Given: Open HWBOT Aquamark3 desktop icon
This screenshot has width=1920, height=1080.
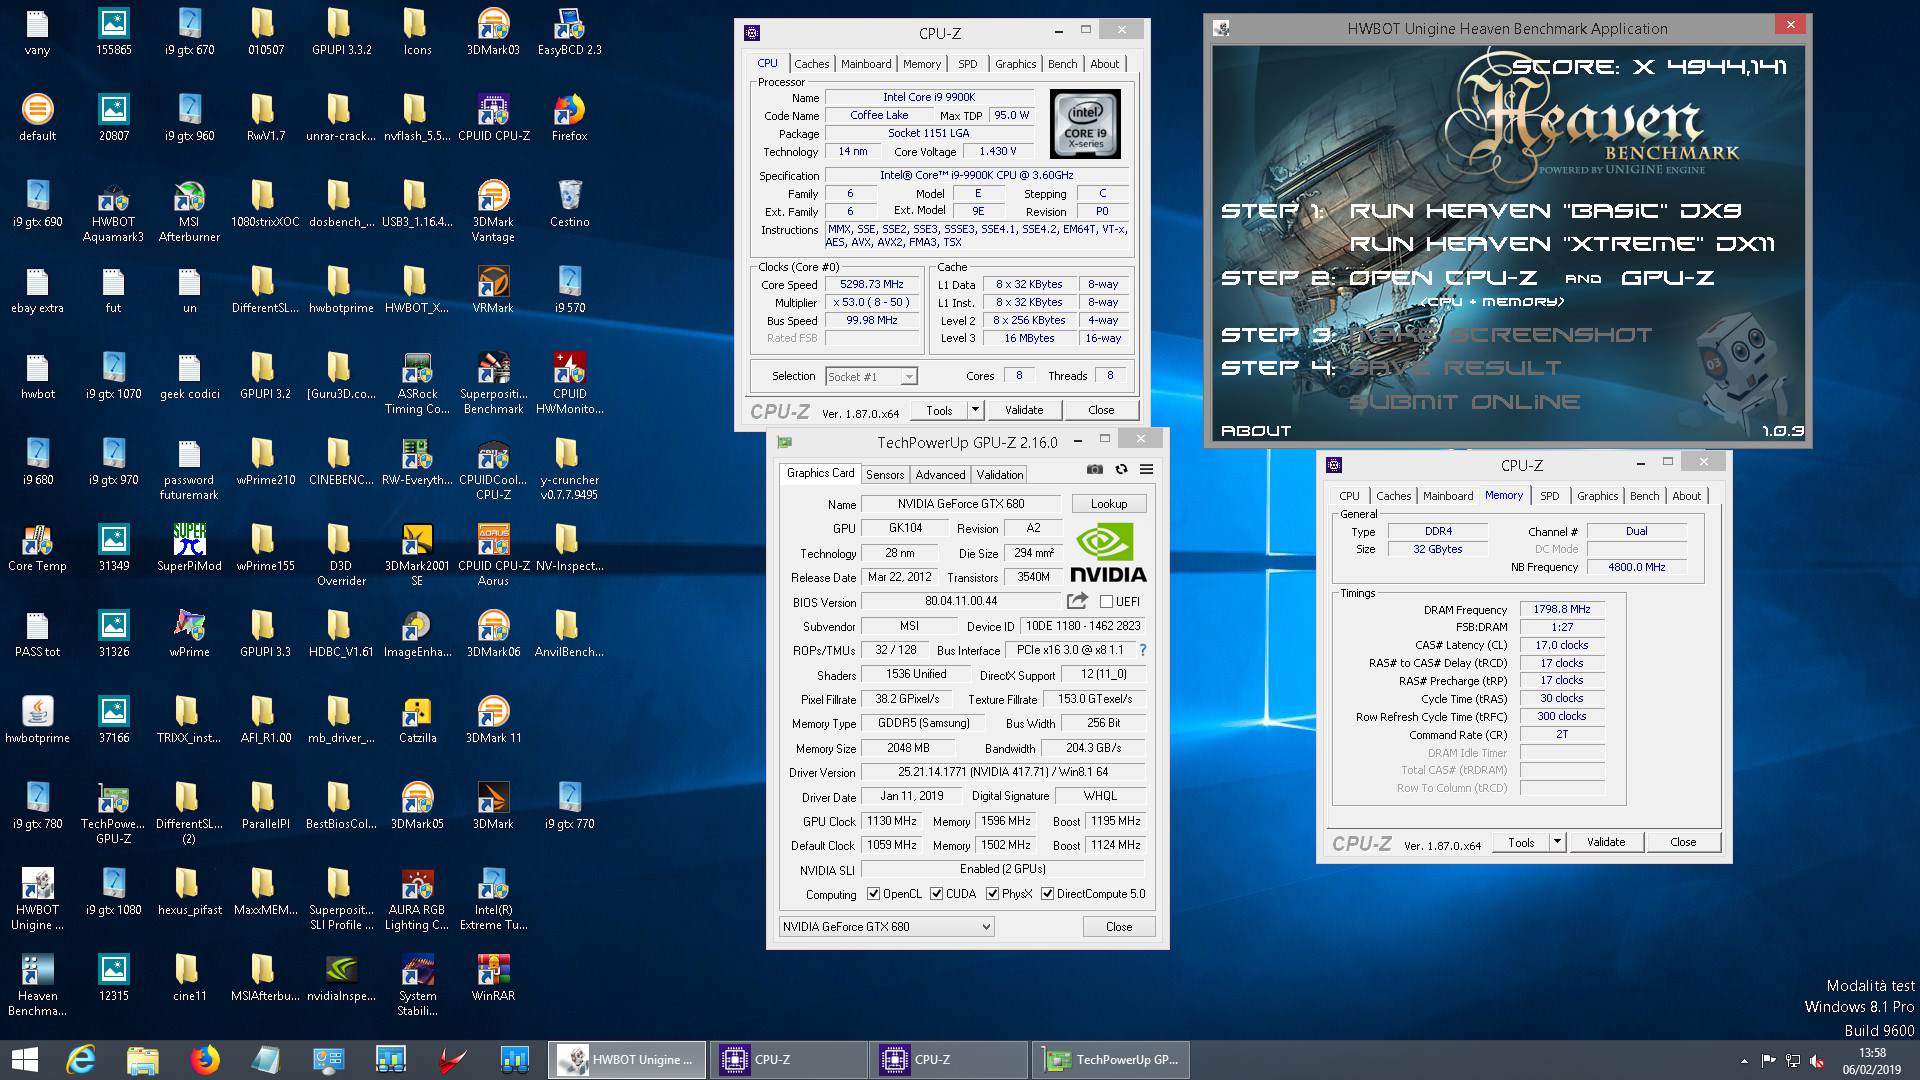Looking at the screenshot, I should tap(113, 211).
